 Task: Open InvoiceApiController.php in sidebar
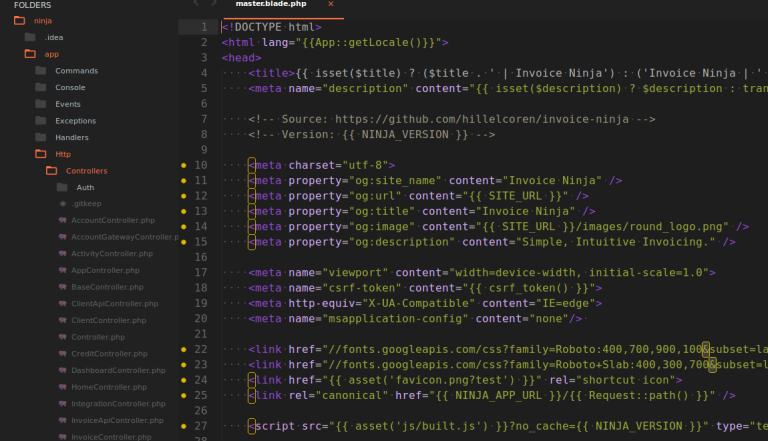[x=117, y=420]
